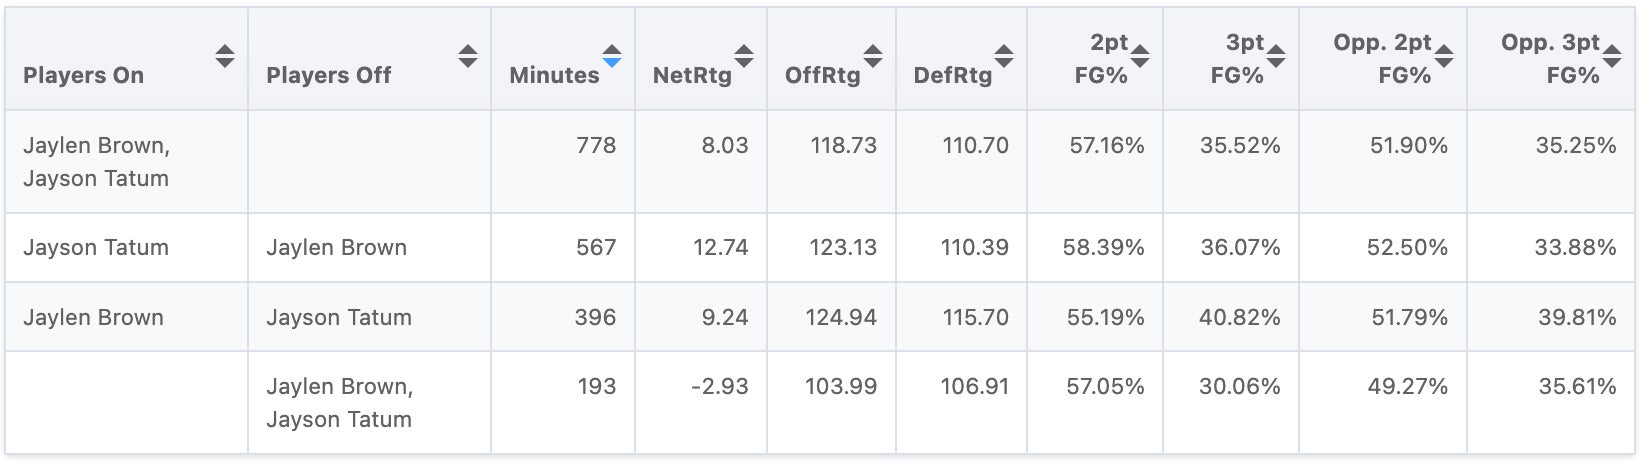Select the 106.91 DefRtg cell
Screen dimensions: 1650x470
(x=975, y=387)
